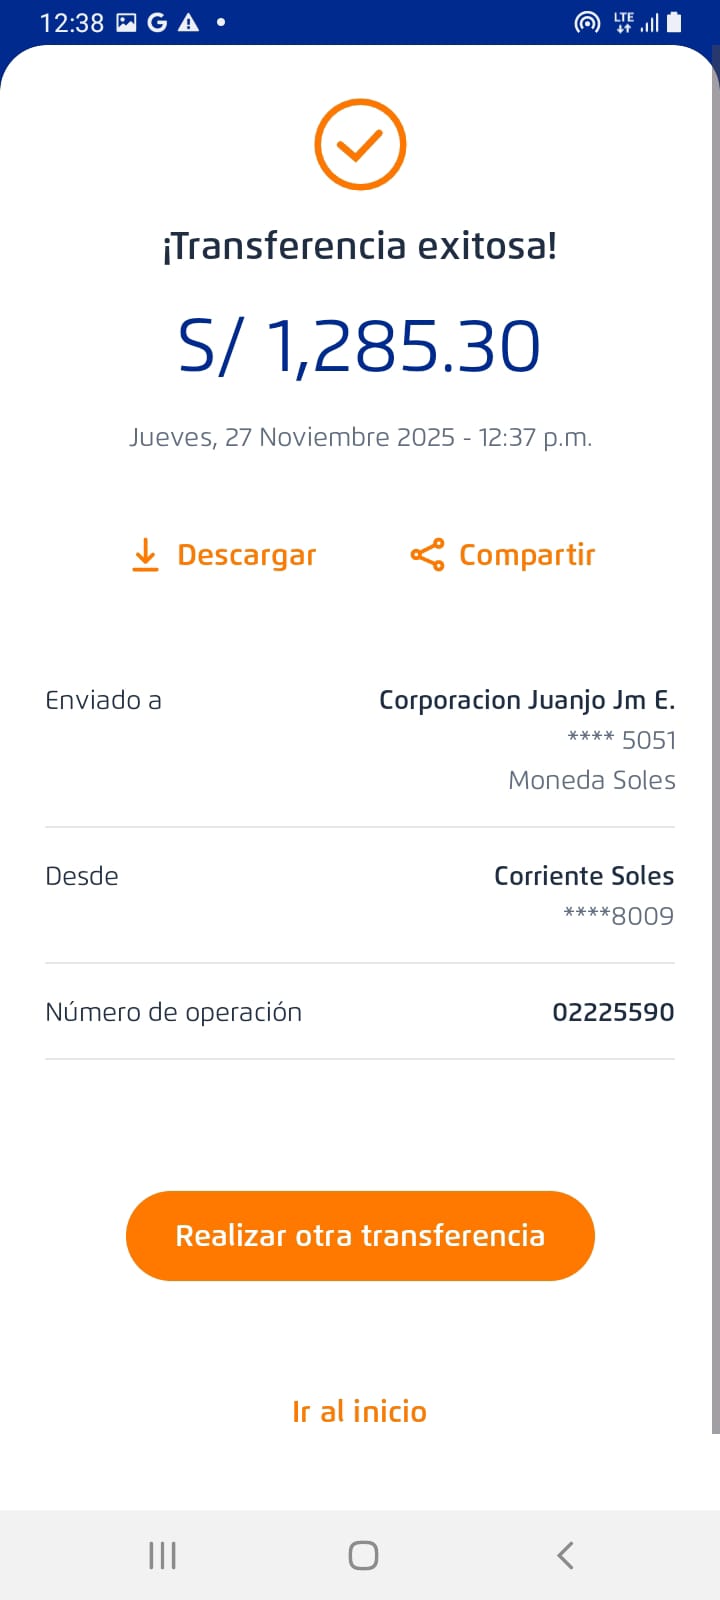Tap the S/ 1,285.30 transfer amount

[x=360, y=347]
